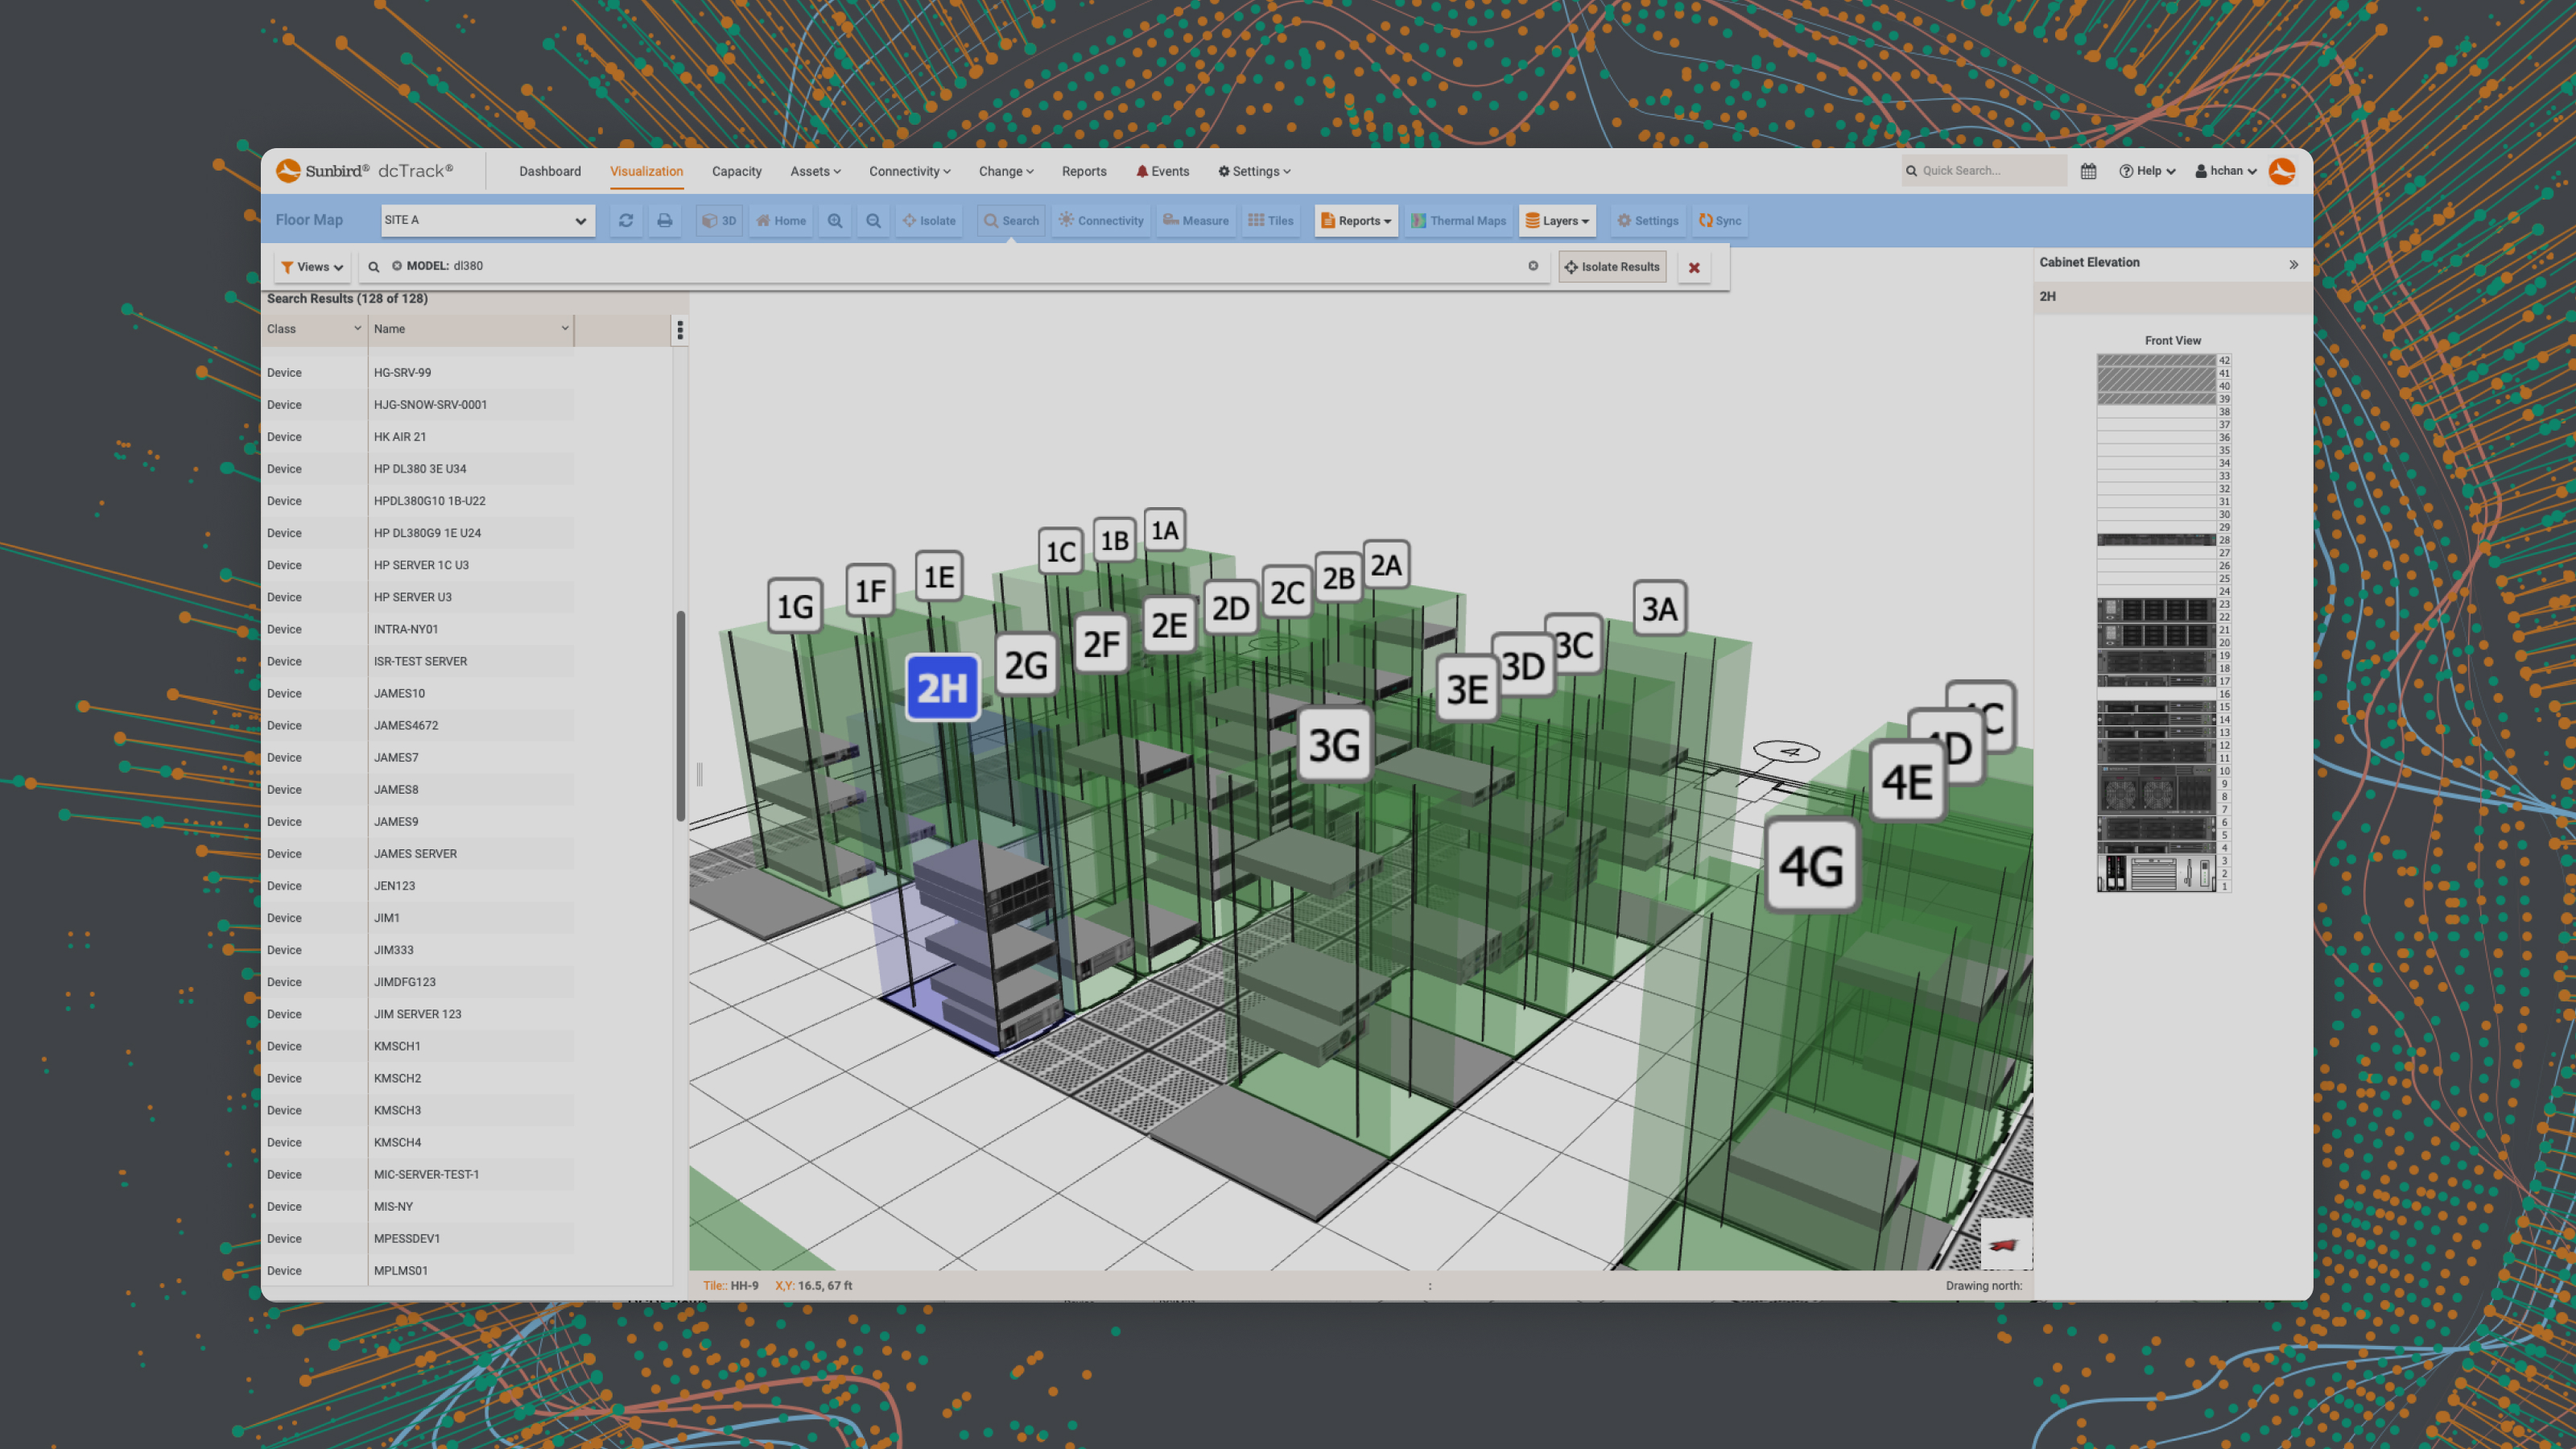Viewport: 2576px width, 1449px height.
Task: Open the results column options kebab menu
Action: 680,330
